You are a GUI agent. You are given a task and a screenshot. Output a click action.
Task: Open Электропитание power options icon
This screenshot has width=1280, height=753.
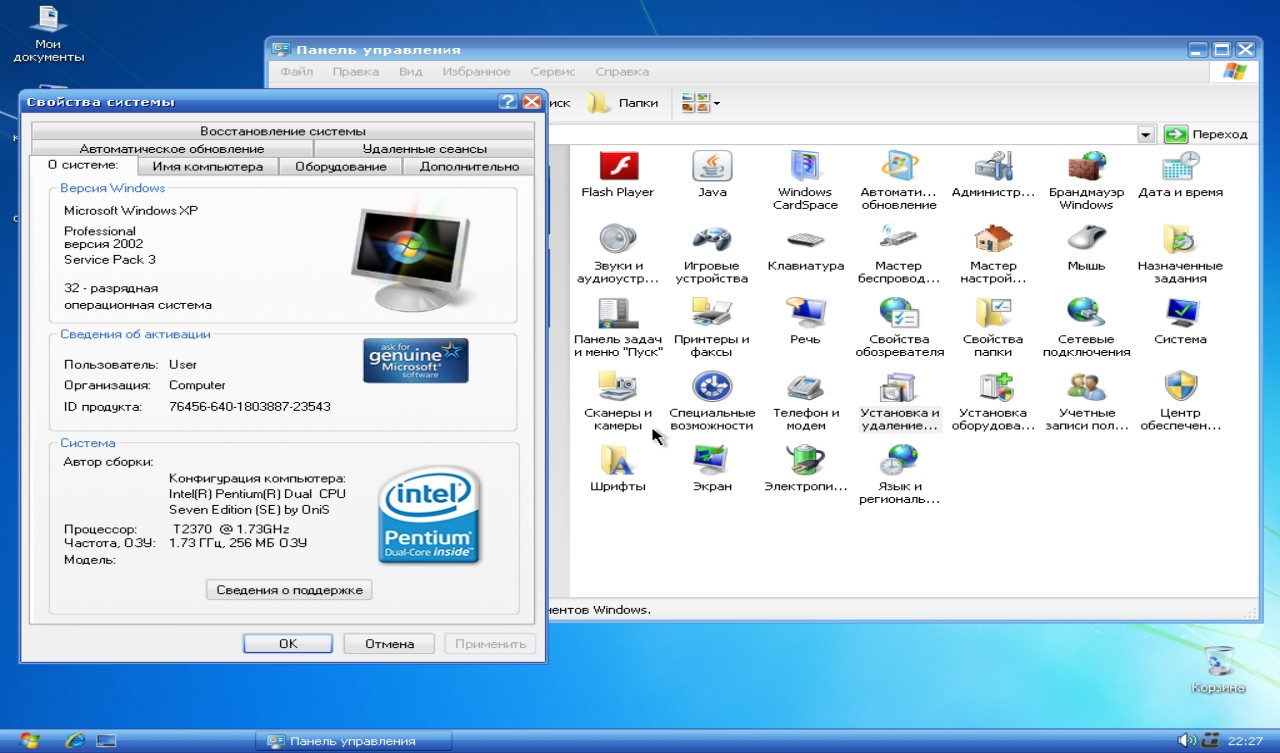[805, 461]
